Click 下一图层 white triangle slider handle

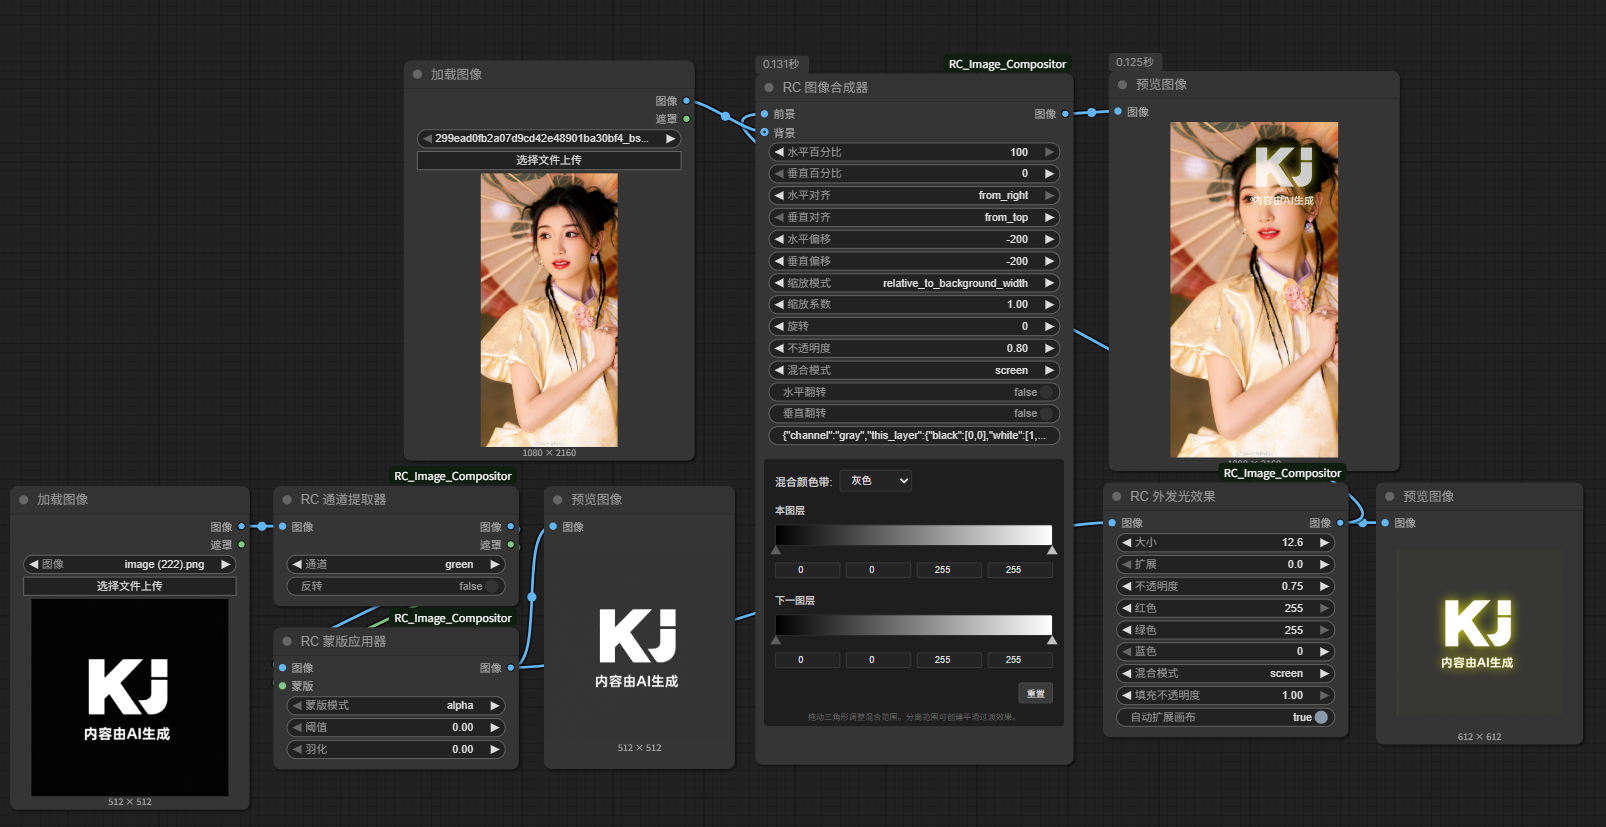click(1052, 640)
